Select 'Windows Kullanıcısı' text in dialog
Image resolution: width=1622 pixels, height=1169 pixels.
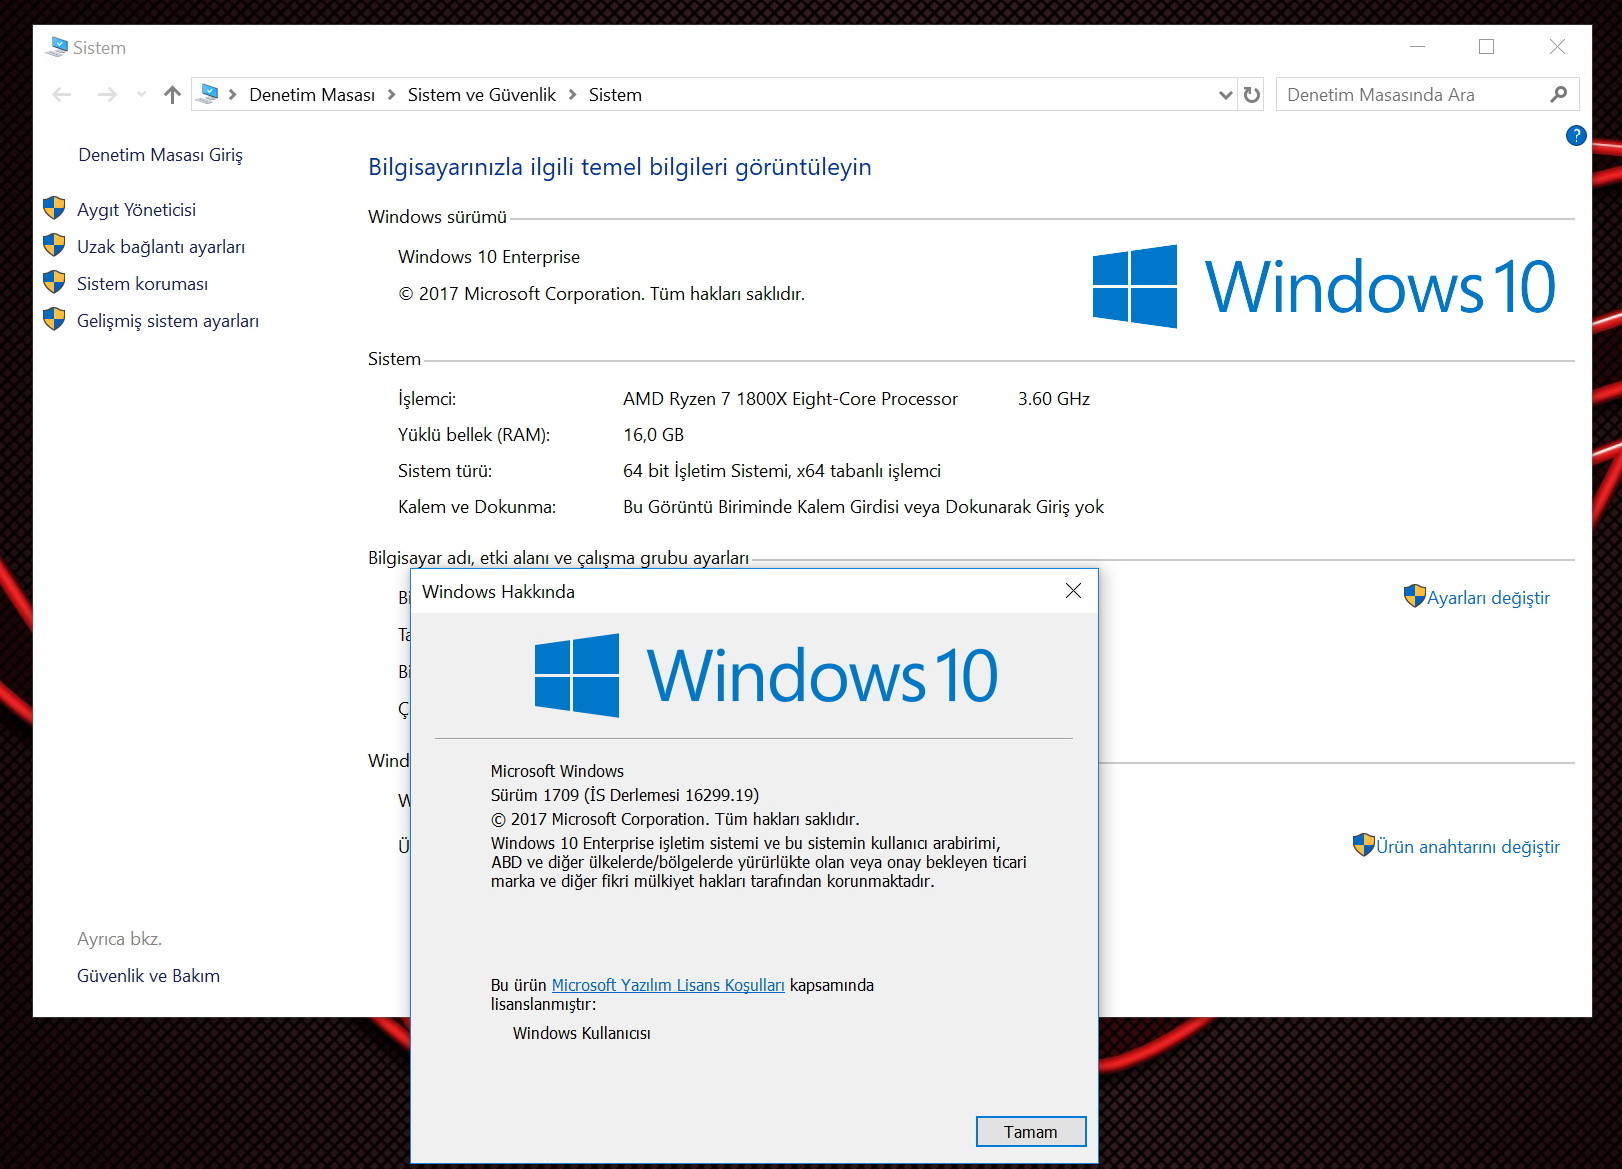(581, 1033)
